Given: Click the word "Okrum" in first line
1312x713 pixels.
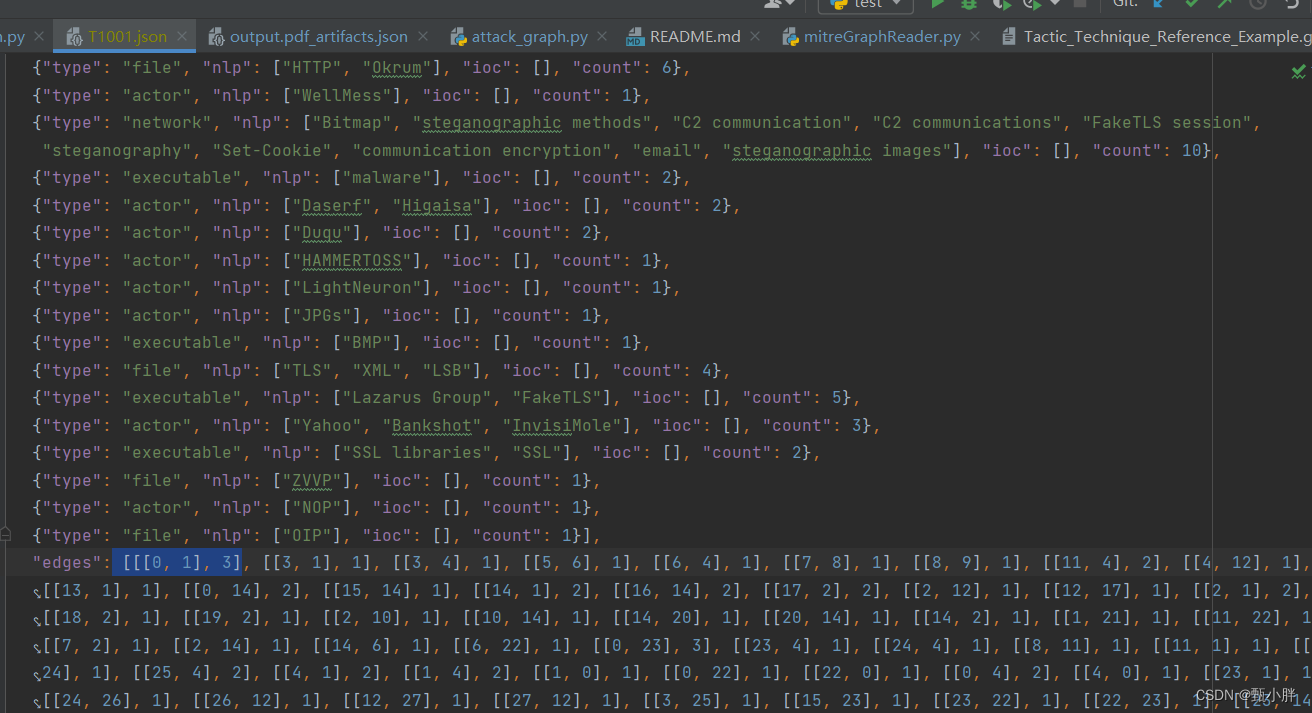Looking at the screenshot, I should pyautogui.click(x=397, y=68).
